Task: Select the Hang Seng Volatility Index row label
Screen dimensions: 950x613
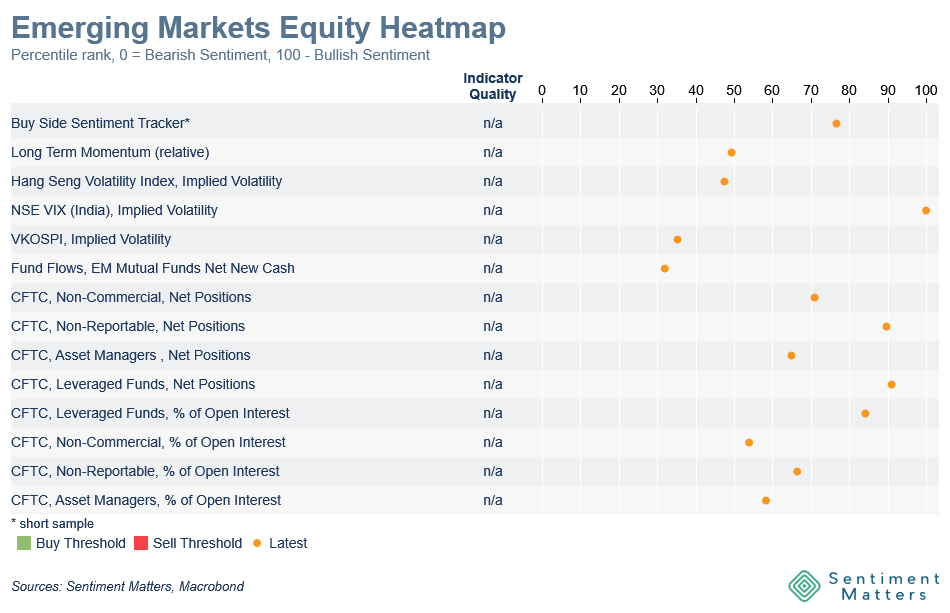Action: coord(146,181)
